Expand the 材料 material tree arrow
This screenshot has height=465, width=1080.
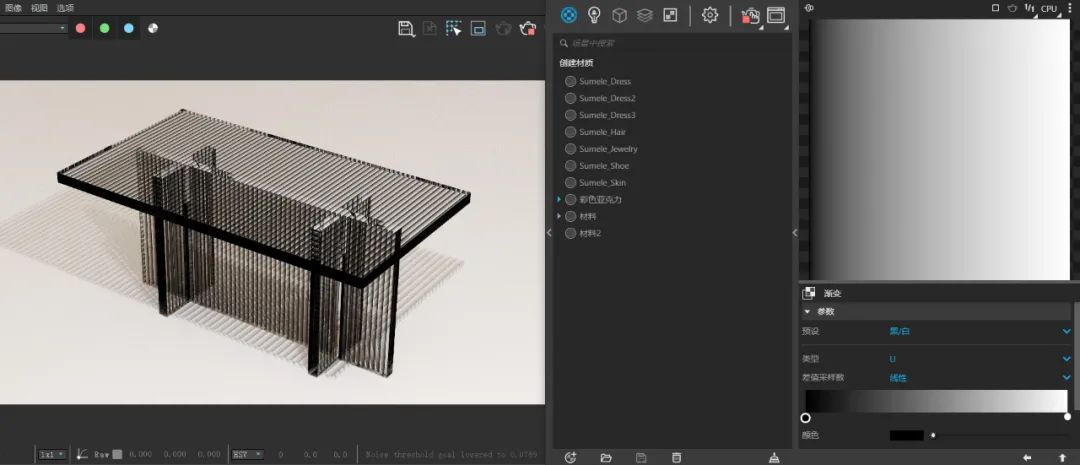pyautogui.click(x=559, y=216)
